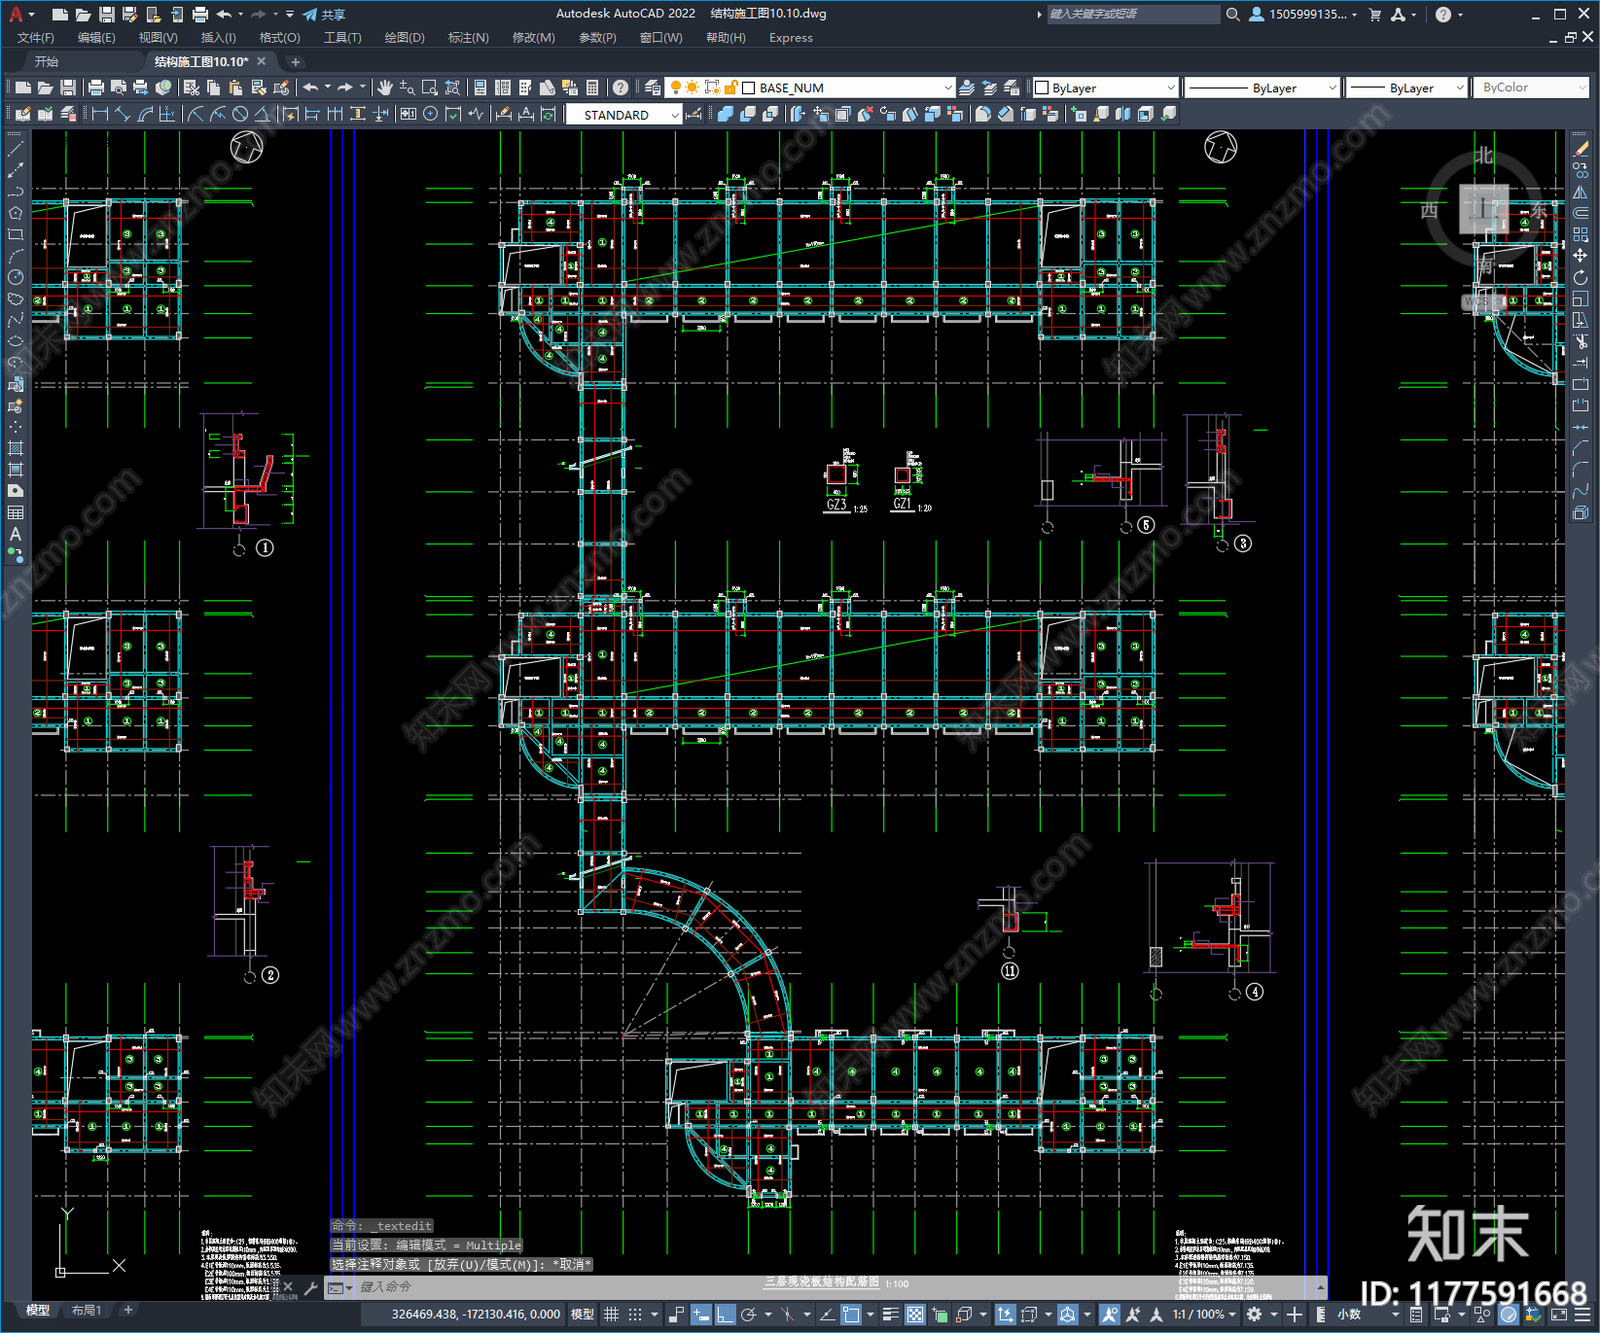Click the Zoom Window toolbar icon
The height and width of the screenshot is (1333, 1600).
coord(430,88)
